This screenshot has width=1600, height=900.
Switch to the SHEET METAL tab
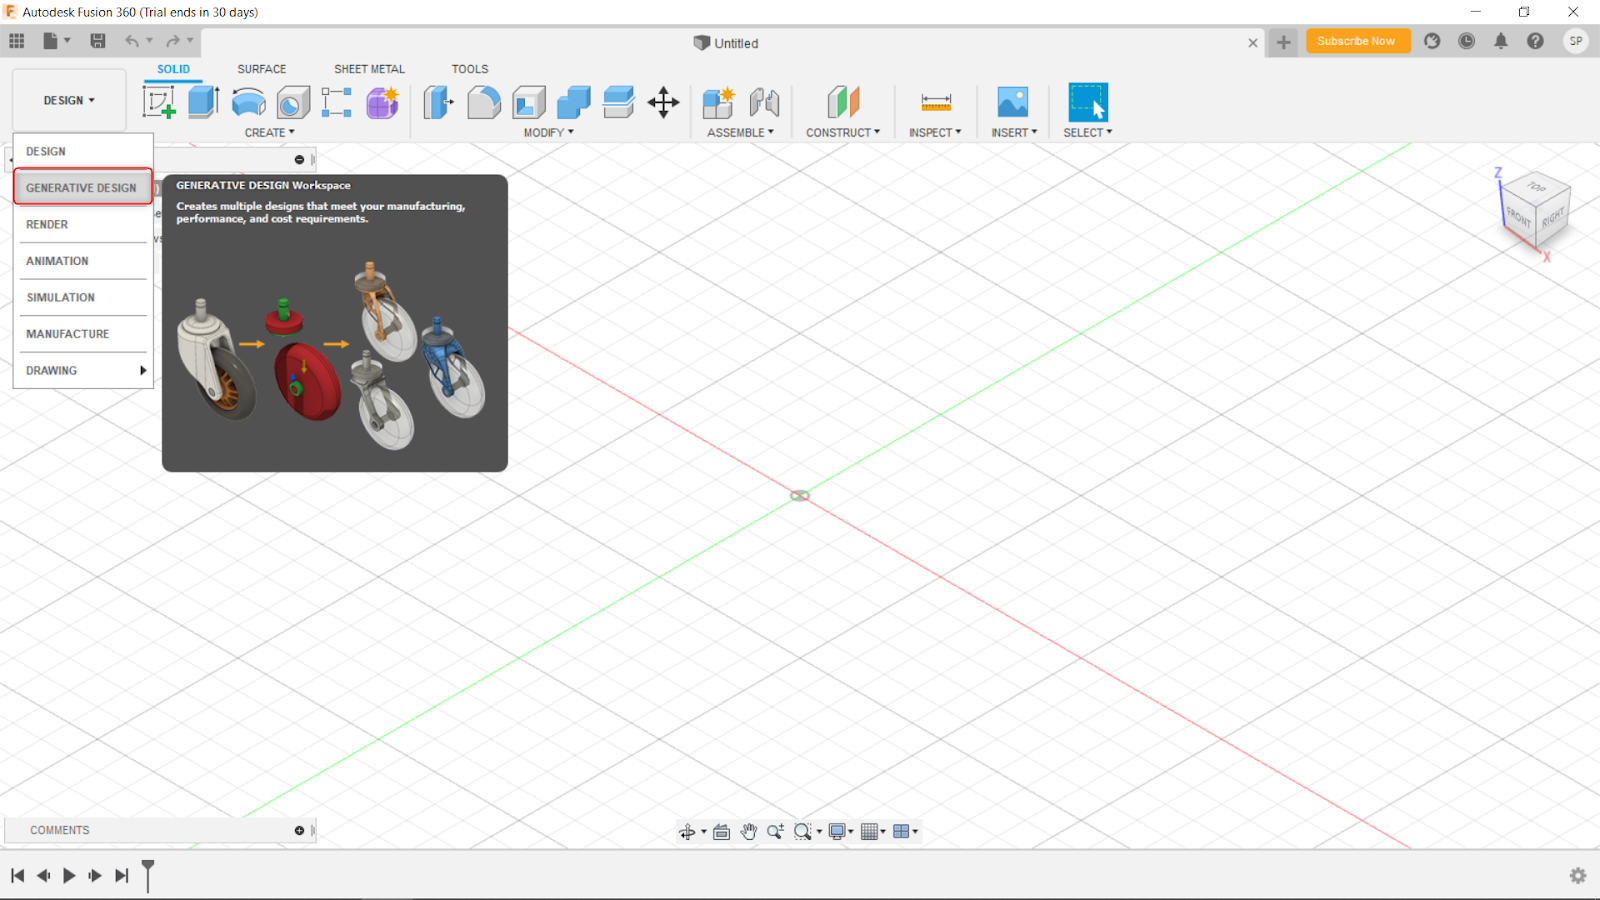click(369, 69)
